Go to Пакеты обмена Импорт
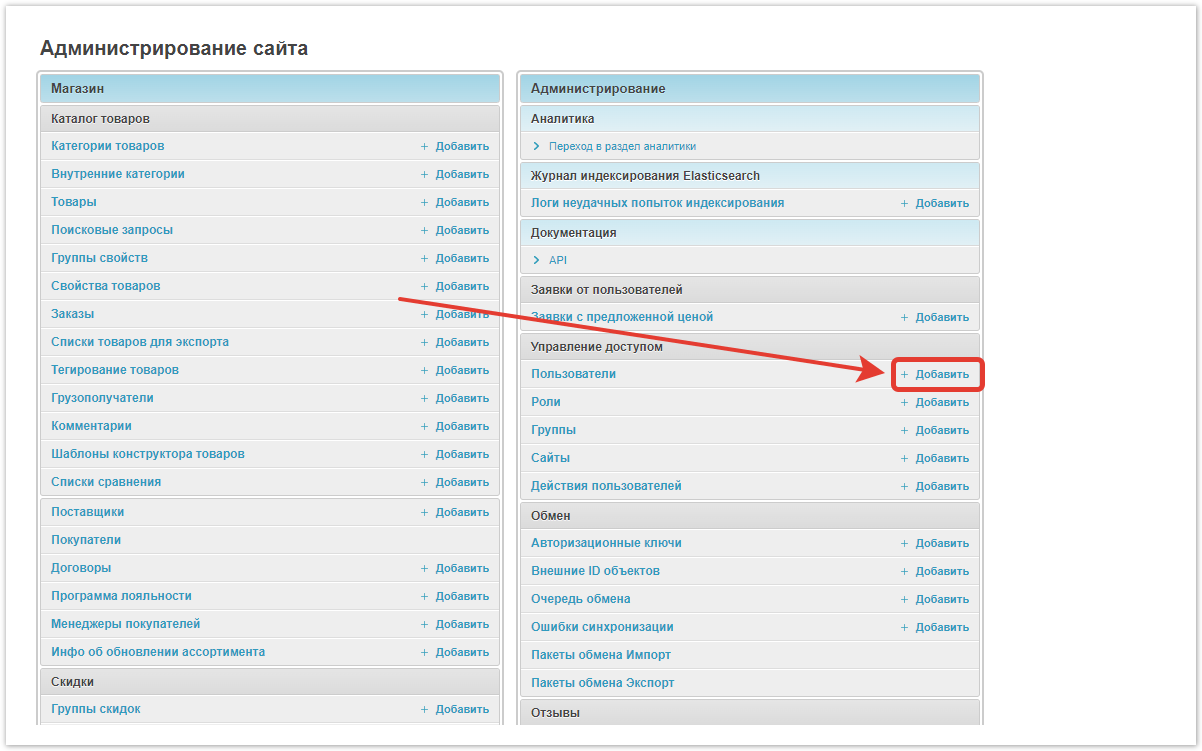This screenshot has height=751, width=1202. click(x=601, y=655)
